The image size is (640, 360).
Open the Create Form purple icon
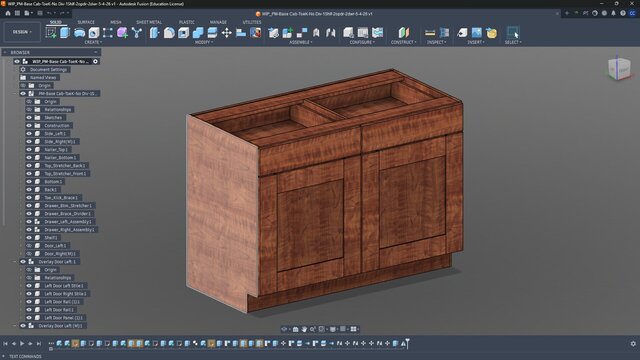point(122,33)
